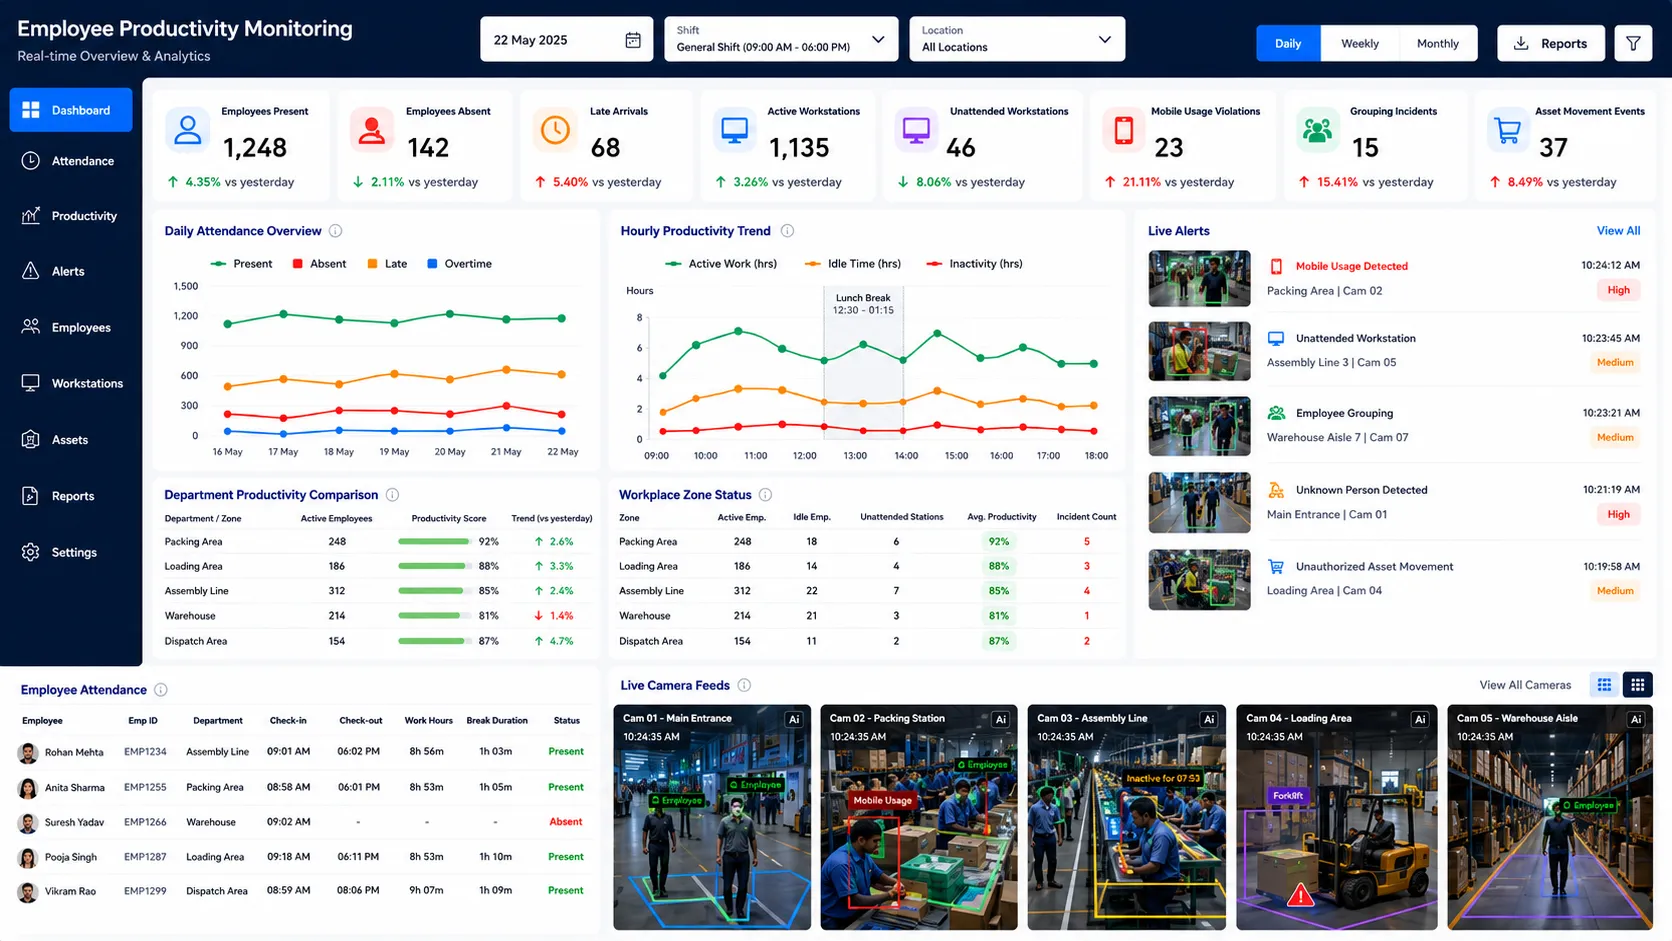Viewport: 1672px width, 941px height.
Task: Switch camera feeds to dense grid view icon
Action: coord(1637,685)
